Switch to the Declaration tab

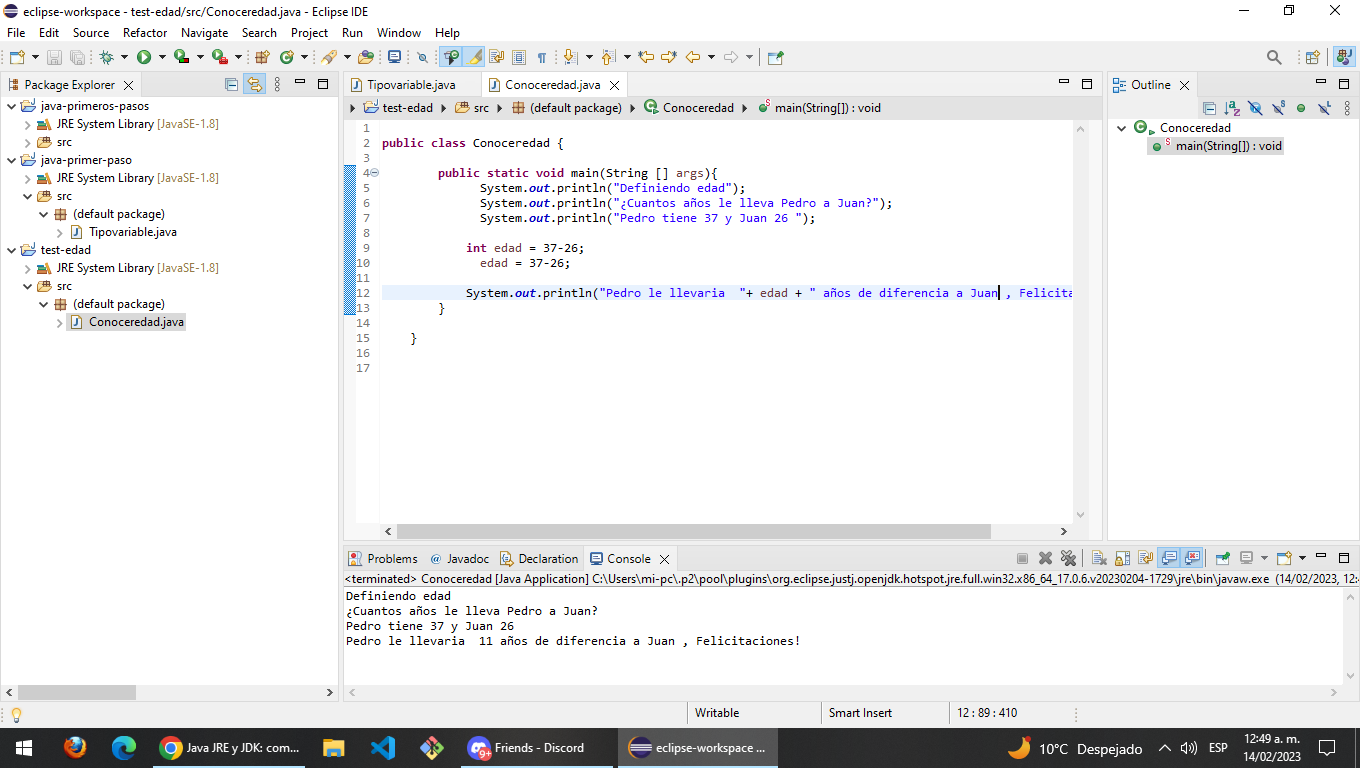[x=539, y=559]
